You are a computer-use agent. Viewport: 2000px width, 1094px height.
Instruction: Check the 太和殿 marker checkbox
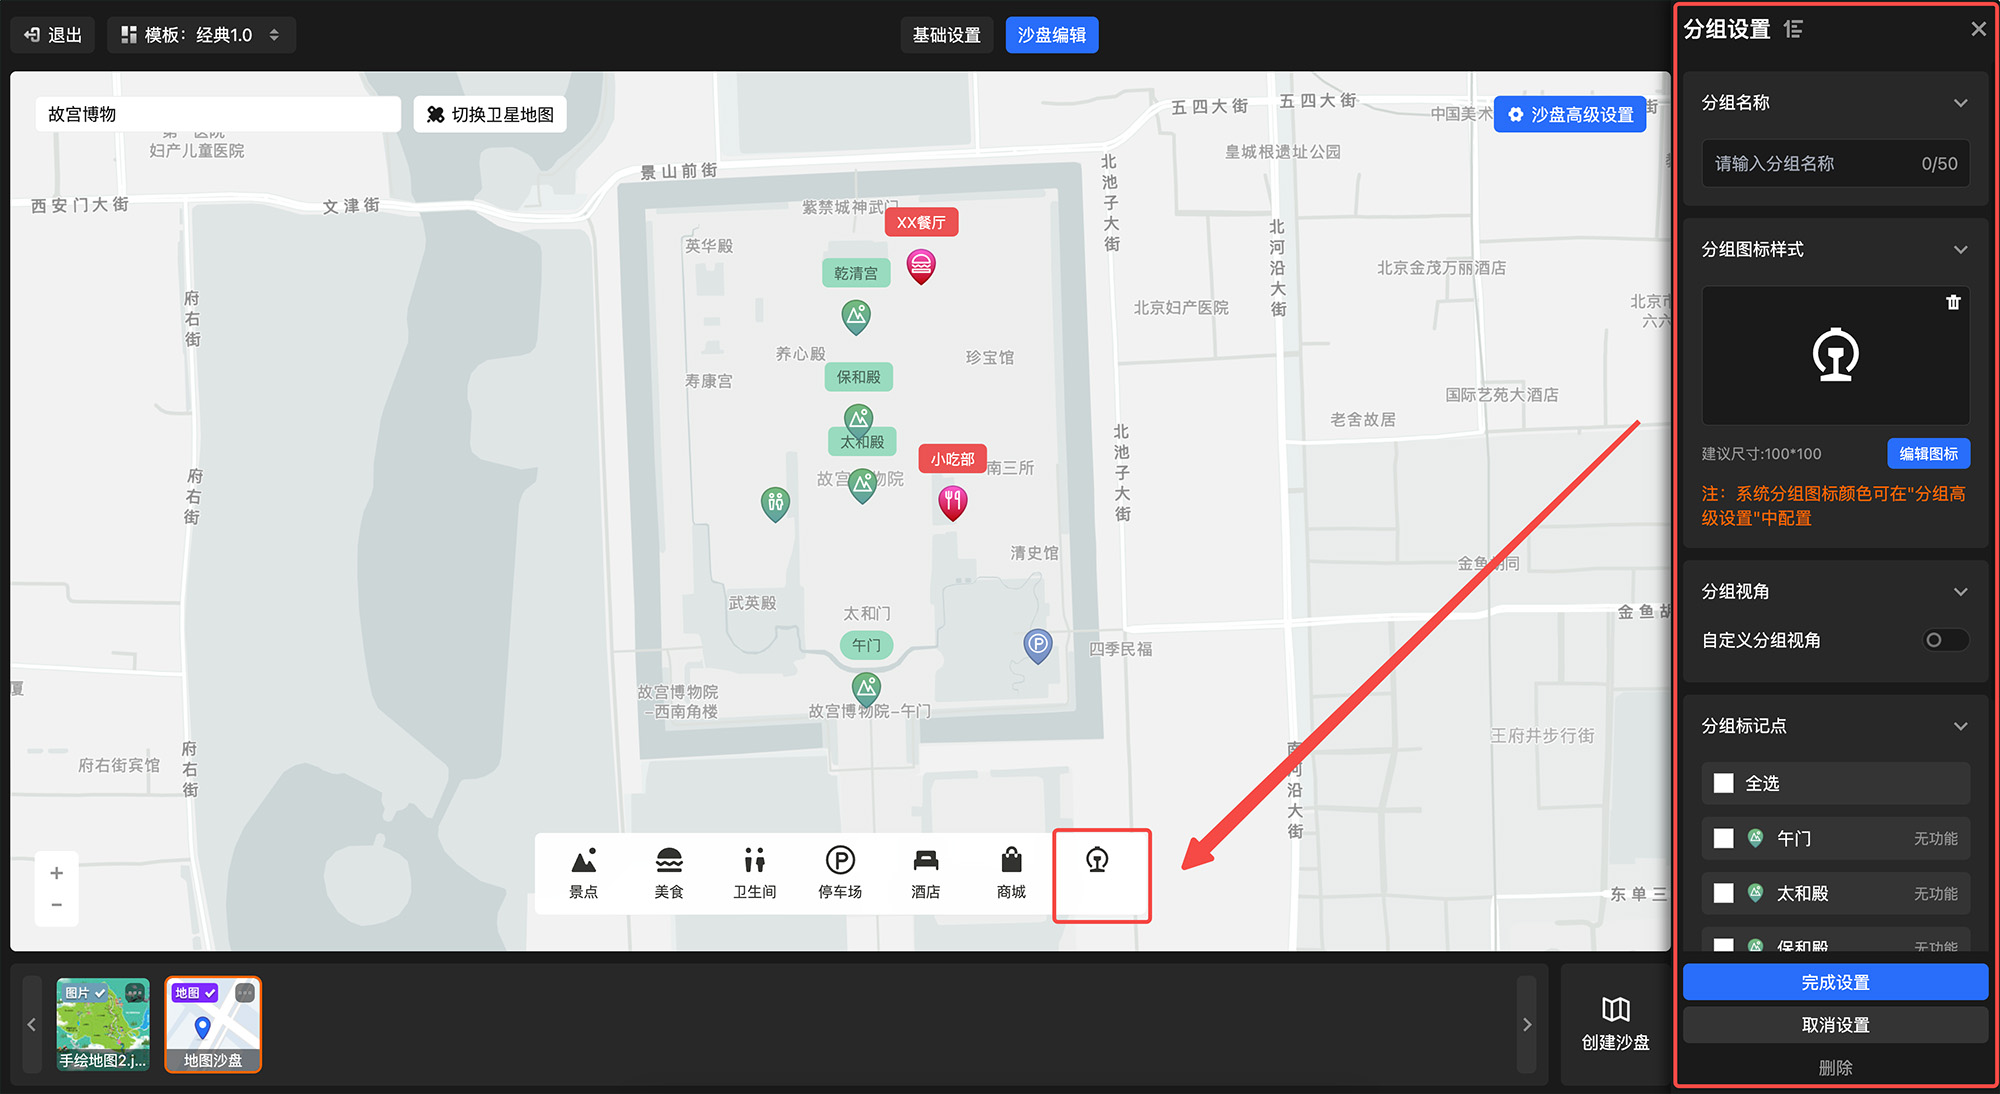[x=1723, y=893]
